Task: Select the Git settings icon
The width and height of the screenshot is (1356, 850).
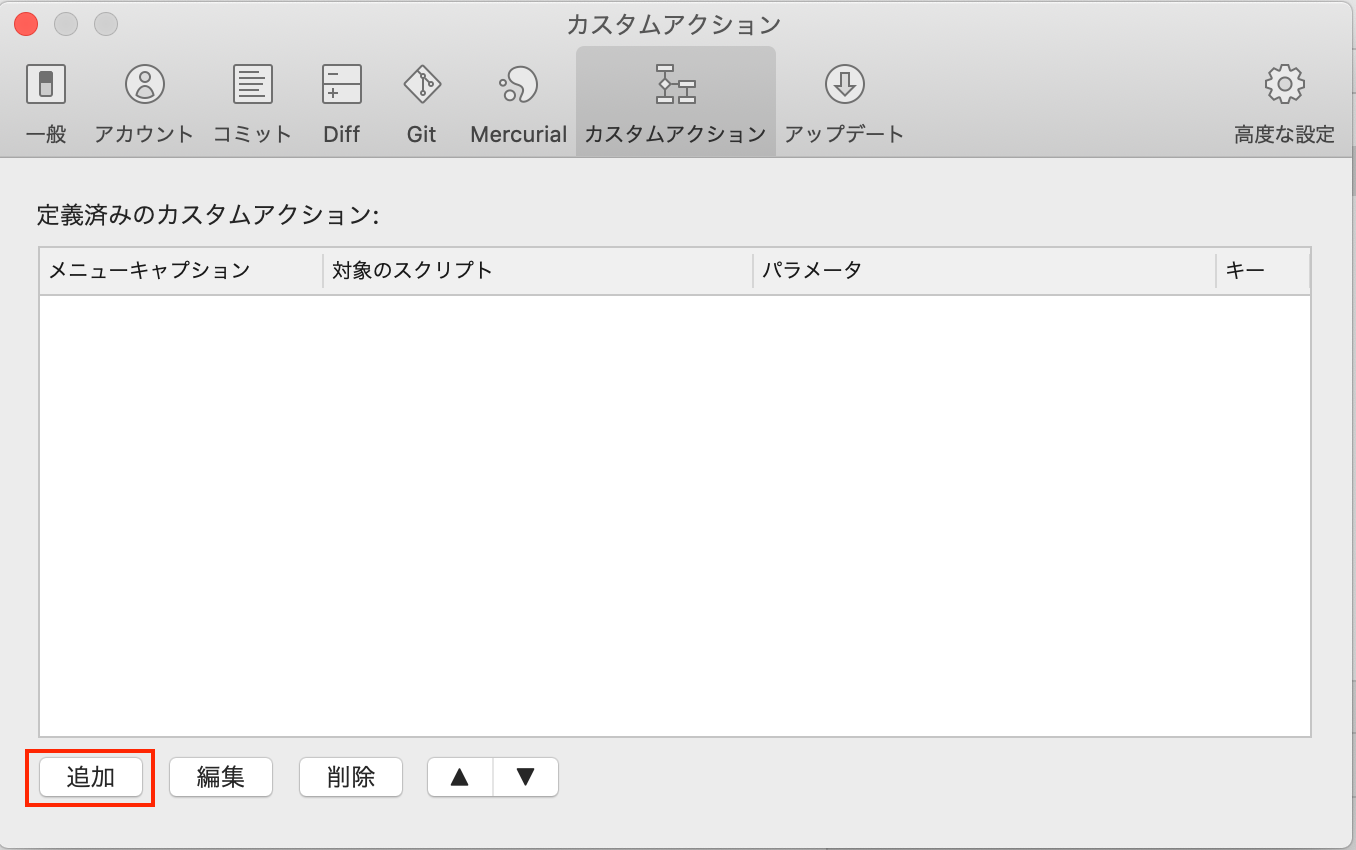Action: click(x=420, y=100)
